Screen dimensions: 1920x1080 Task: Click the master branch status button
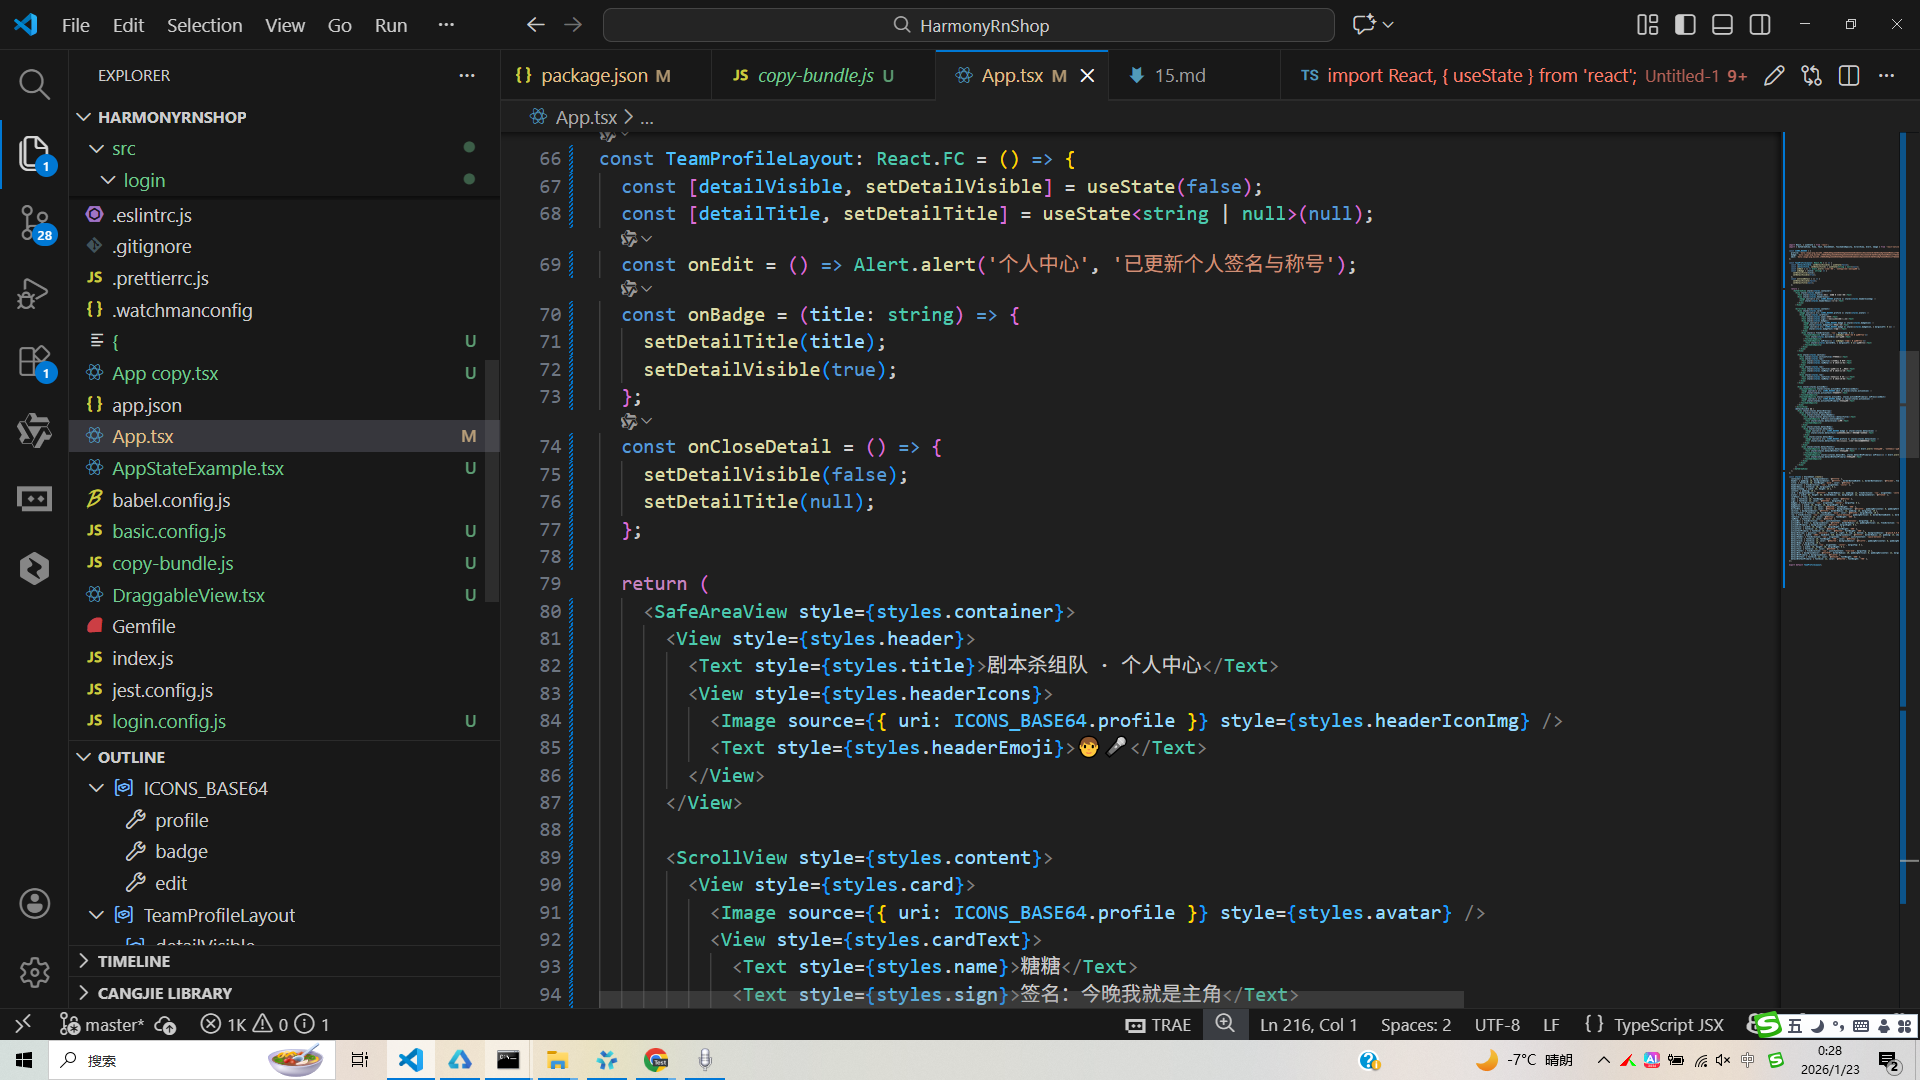click(102, 1025)
